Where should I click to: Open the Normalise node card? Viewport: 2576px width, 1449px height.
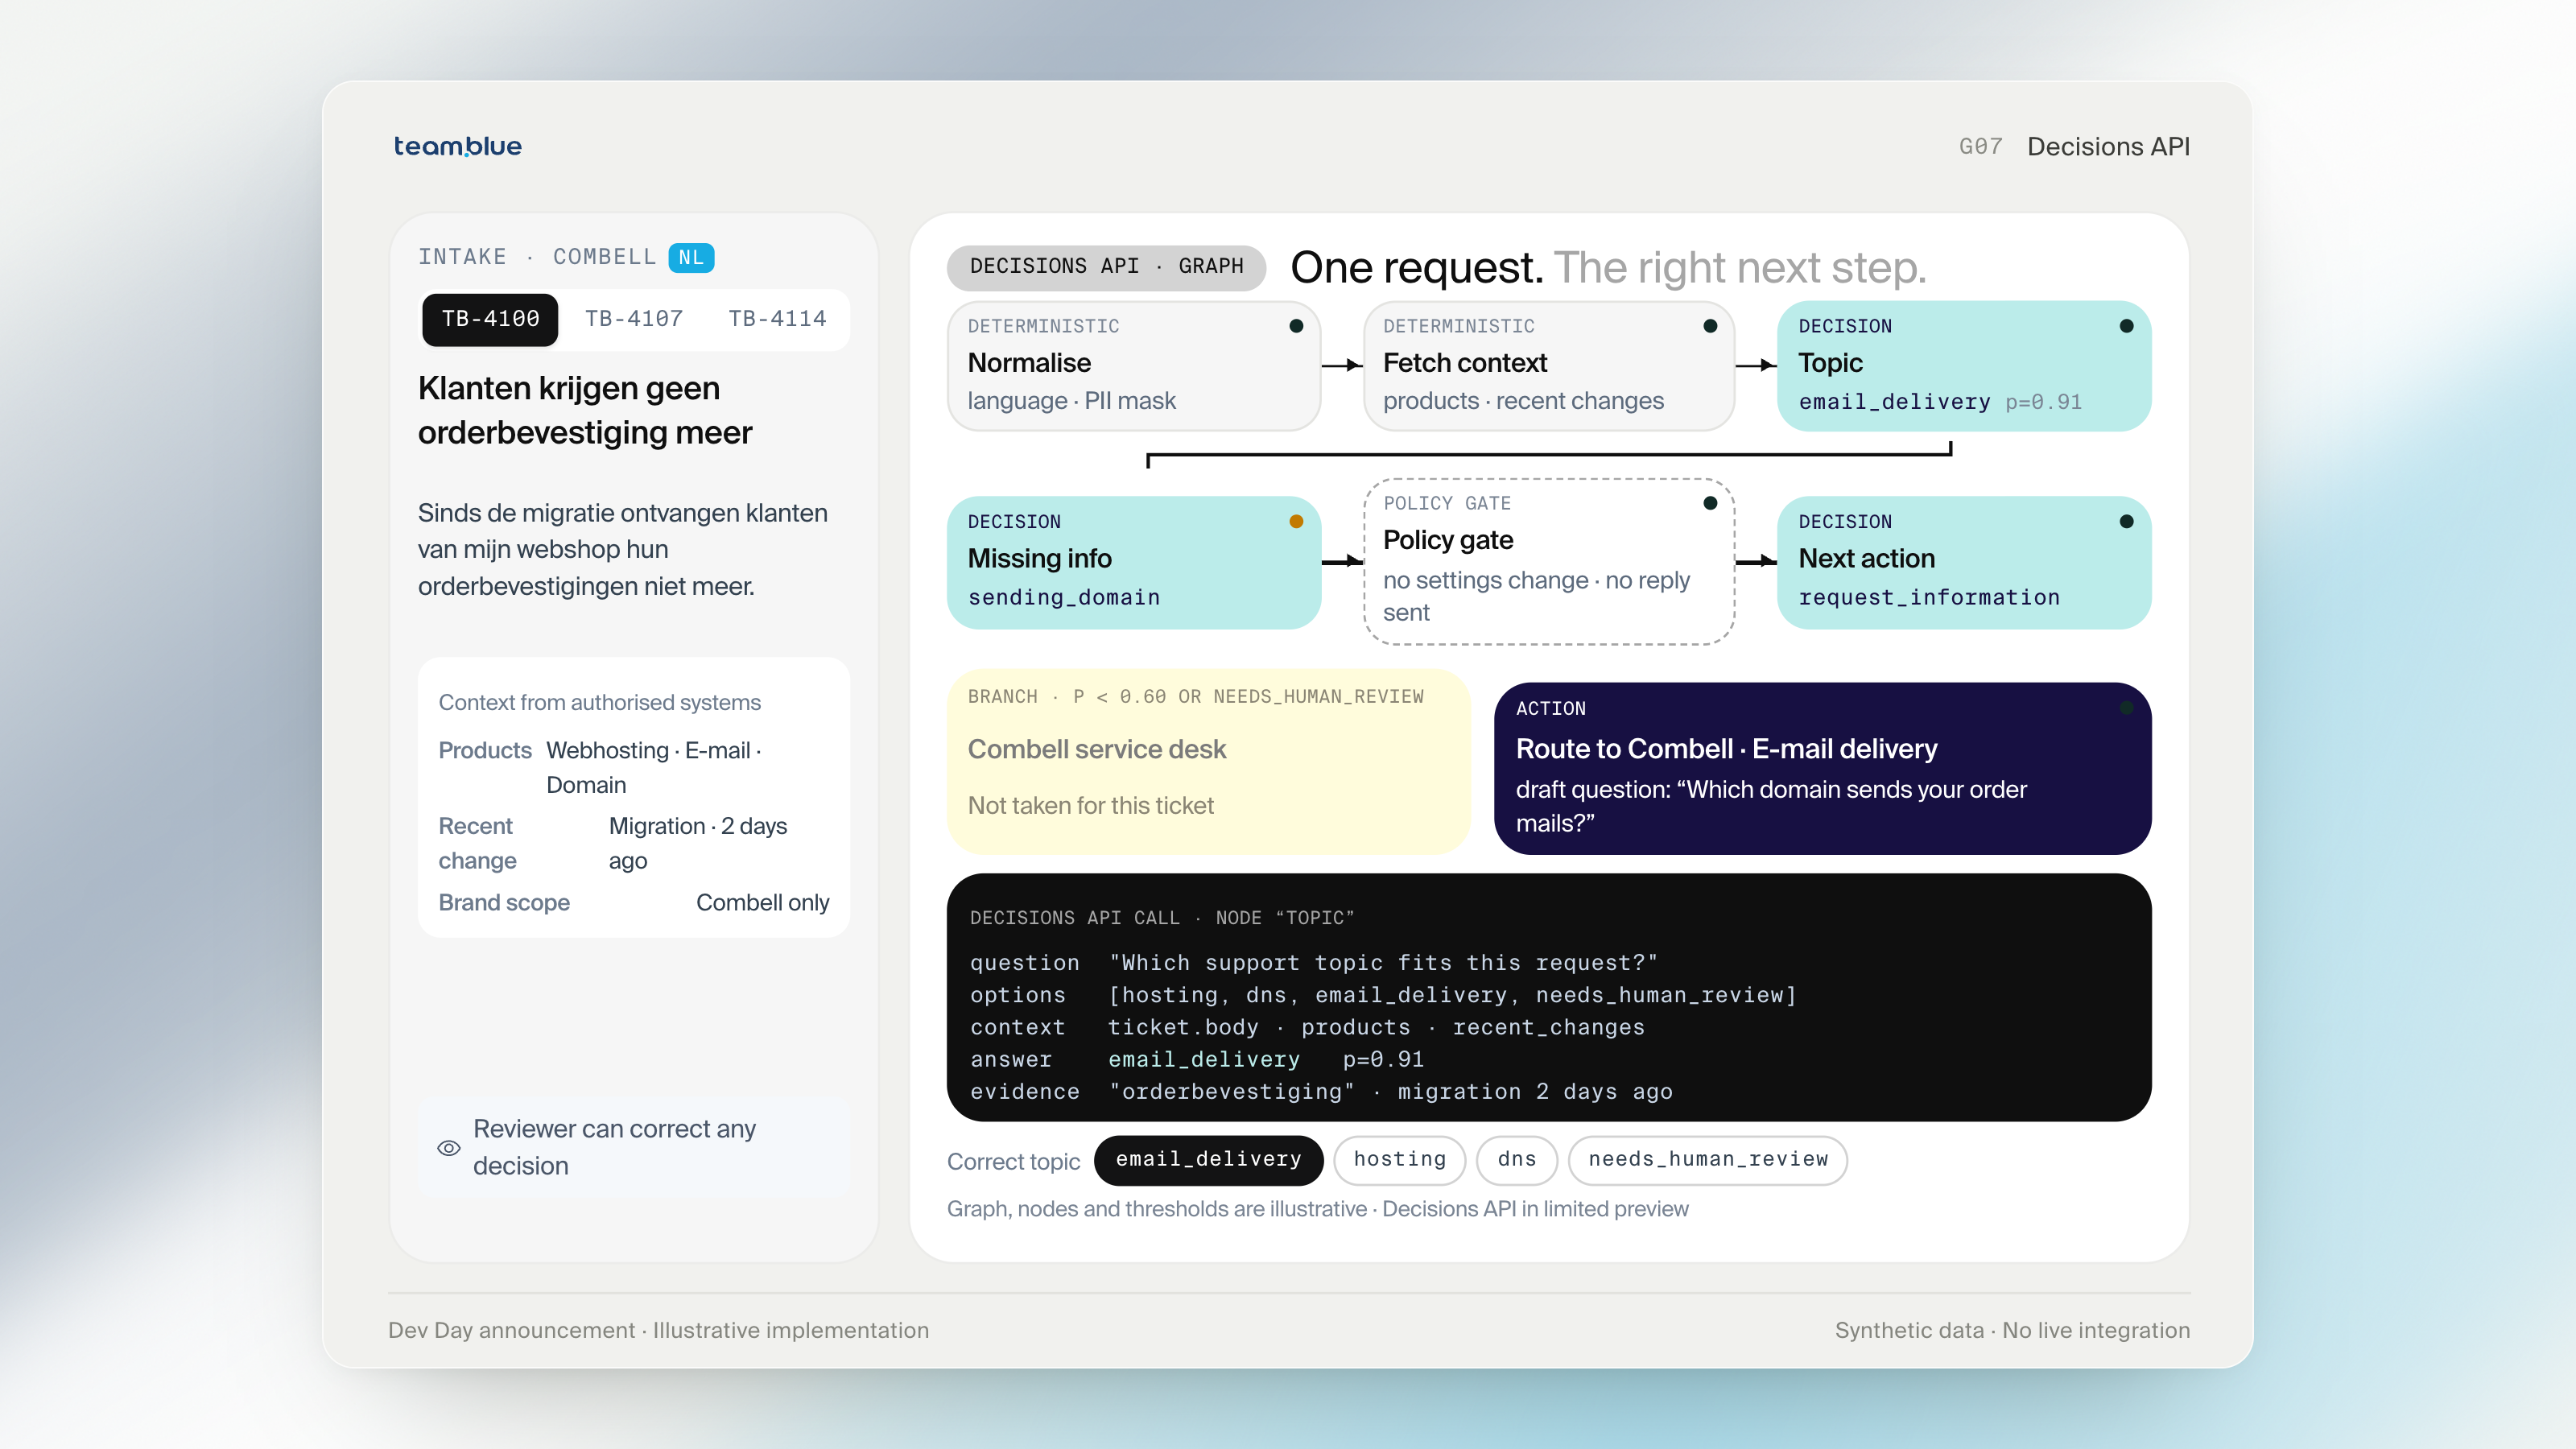coord(1133,366)
